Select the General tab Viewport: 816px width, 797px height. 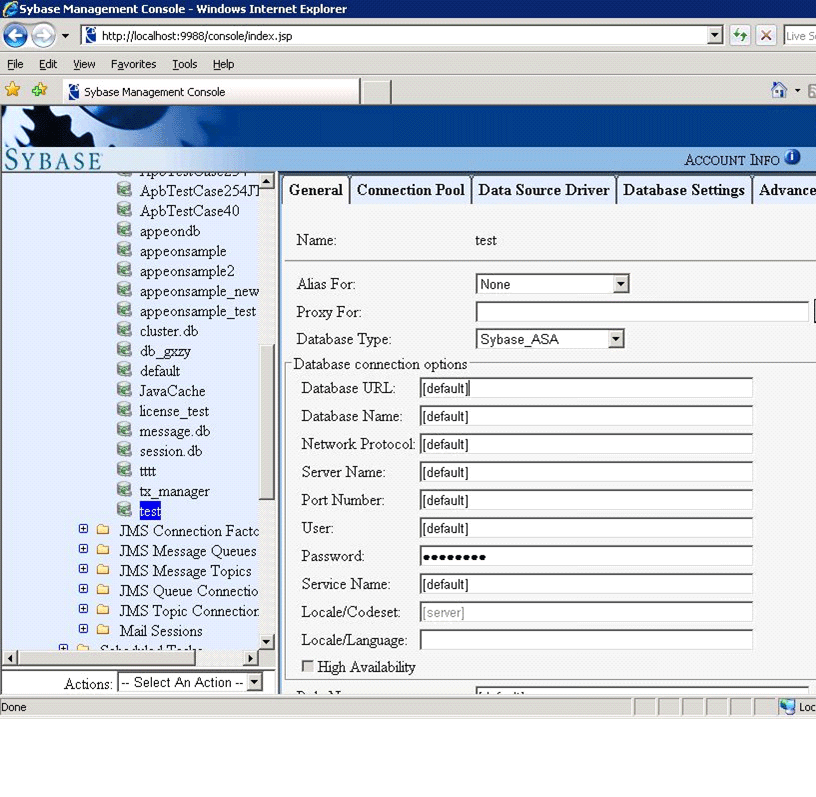tap(315, 190)
